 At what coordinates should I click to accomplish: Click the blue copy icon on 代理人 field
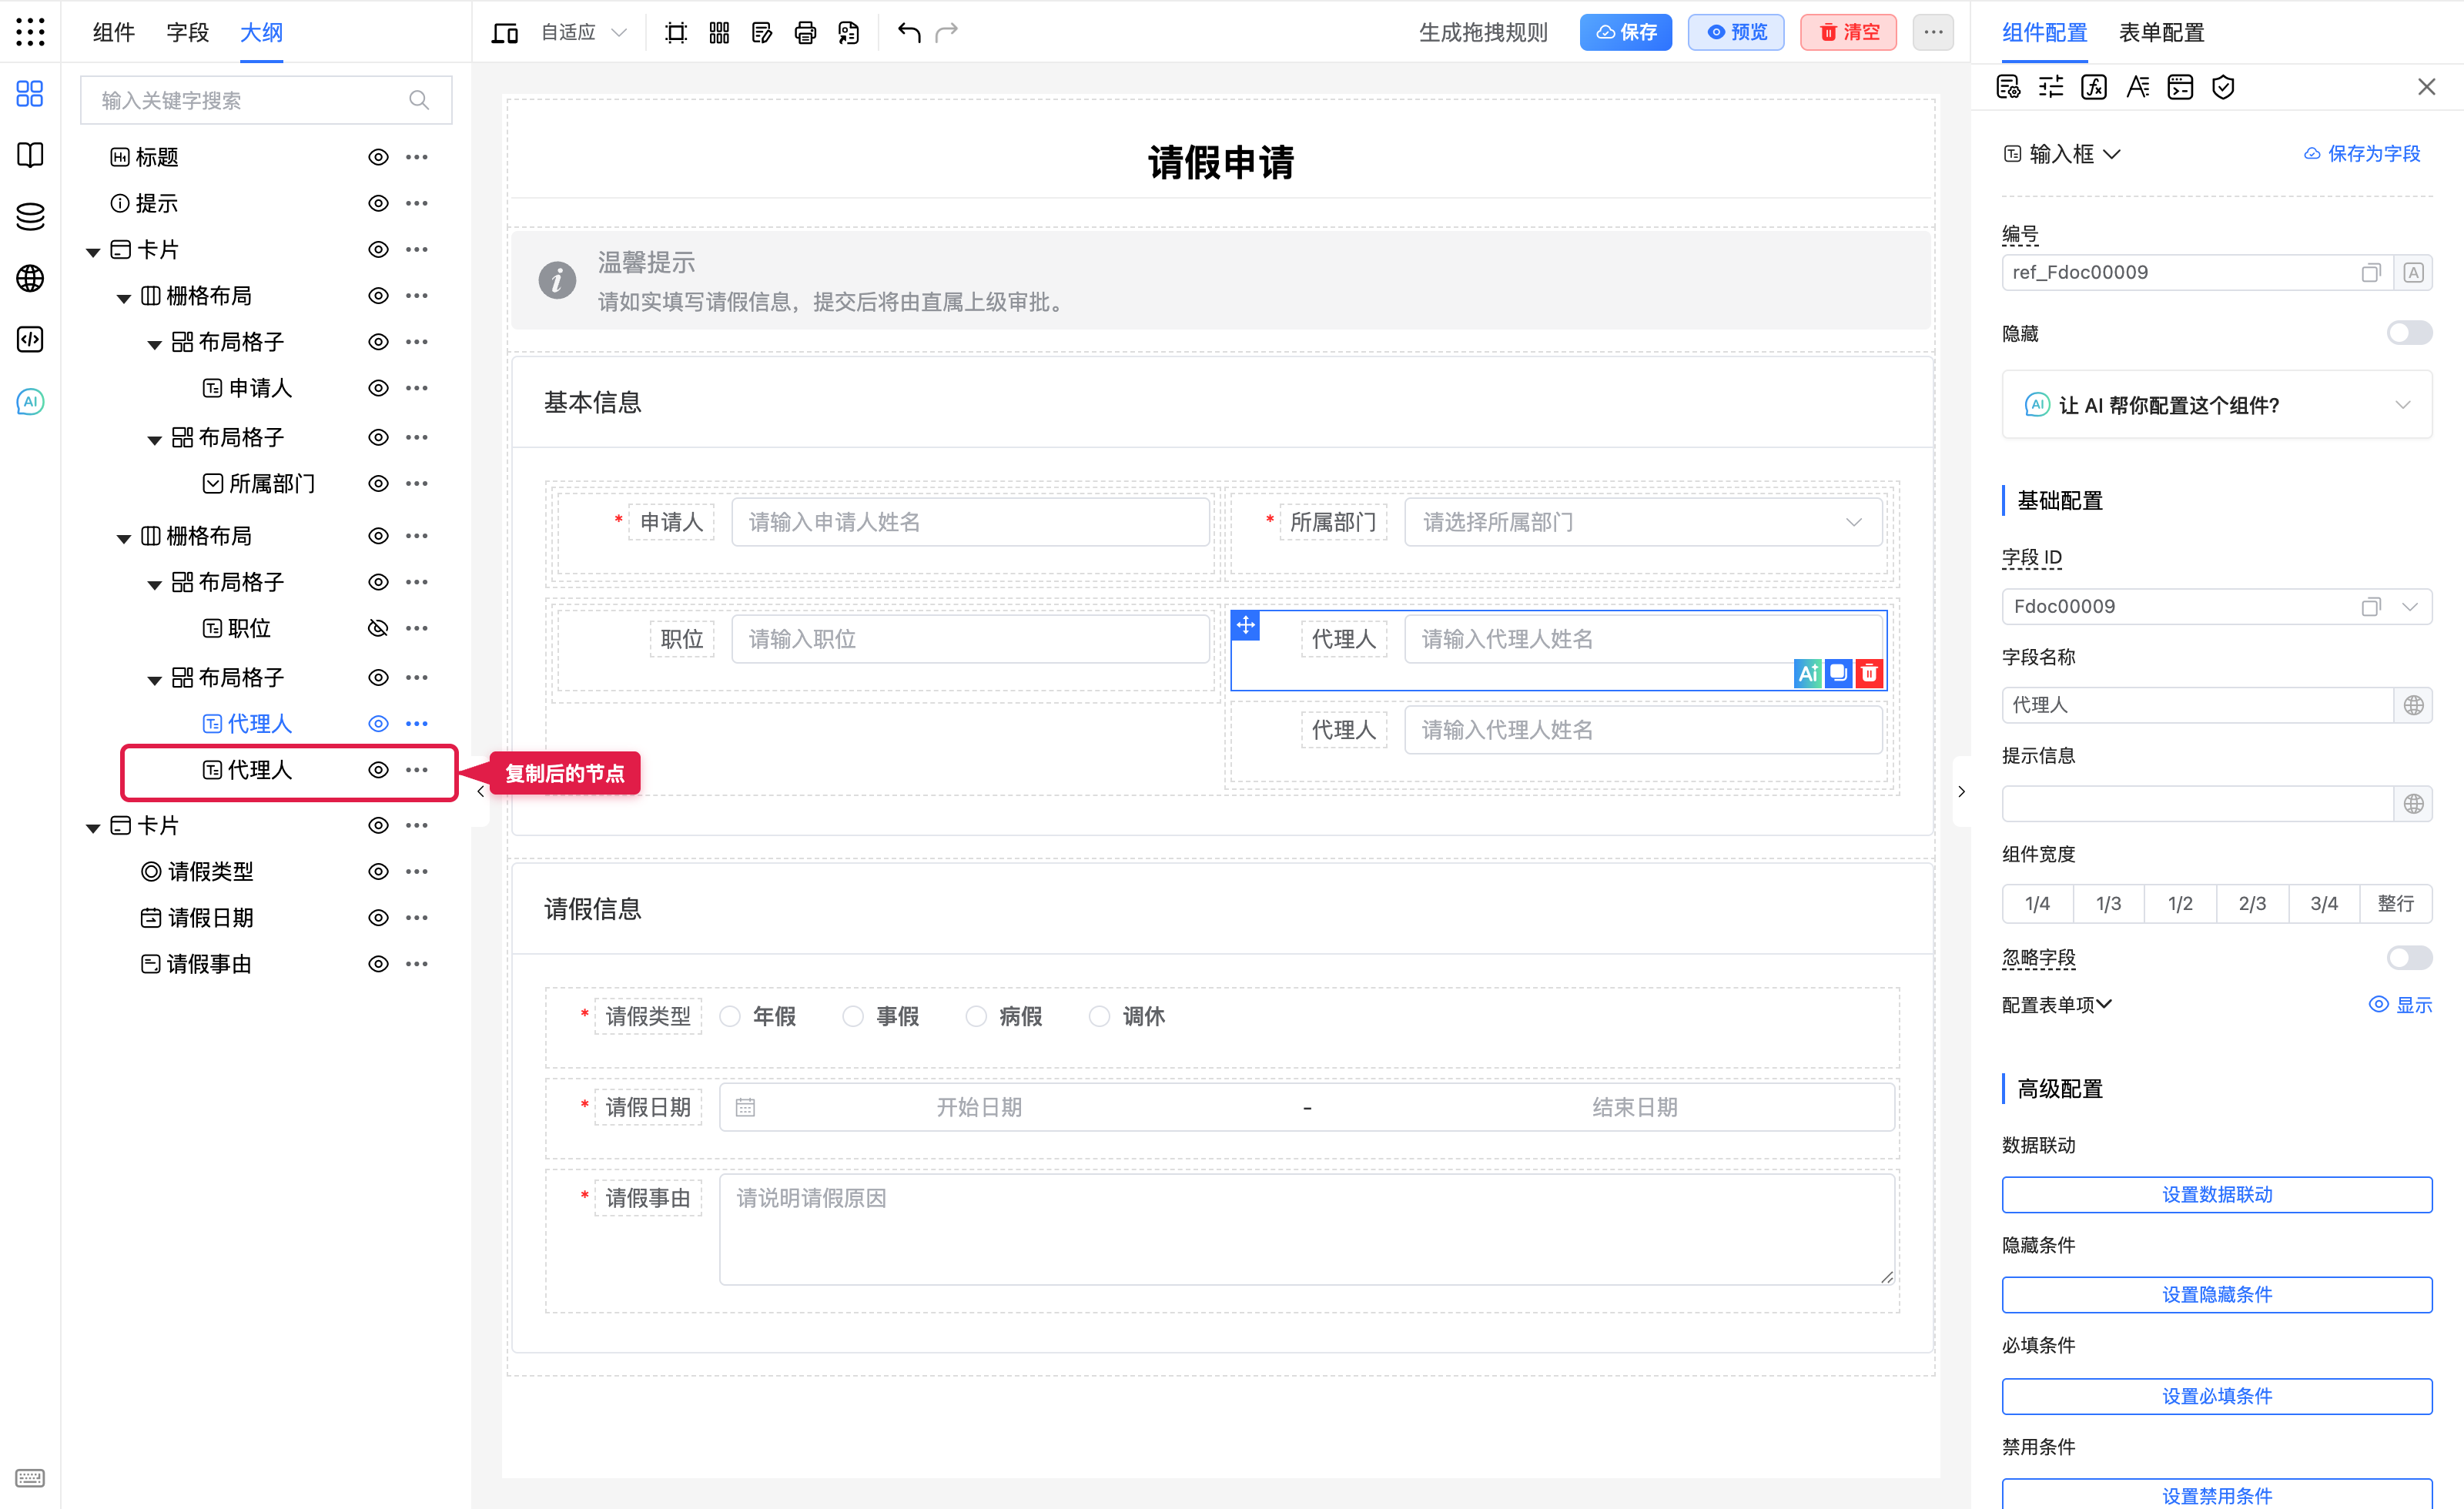tap(1838, 673)
